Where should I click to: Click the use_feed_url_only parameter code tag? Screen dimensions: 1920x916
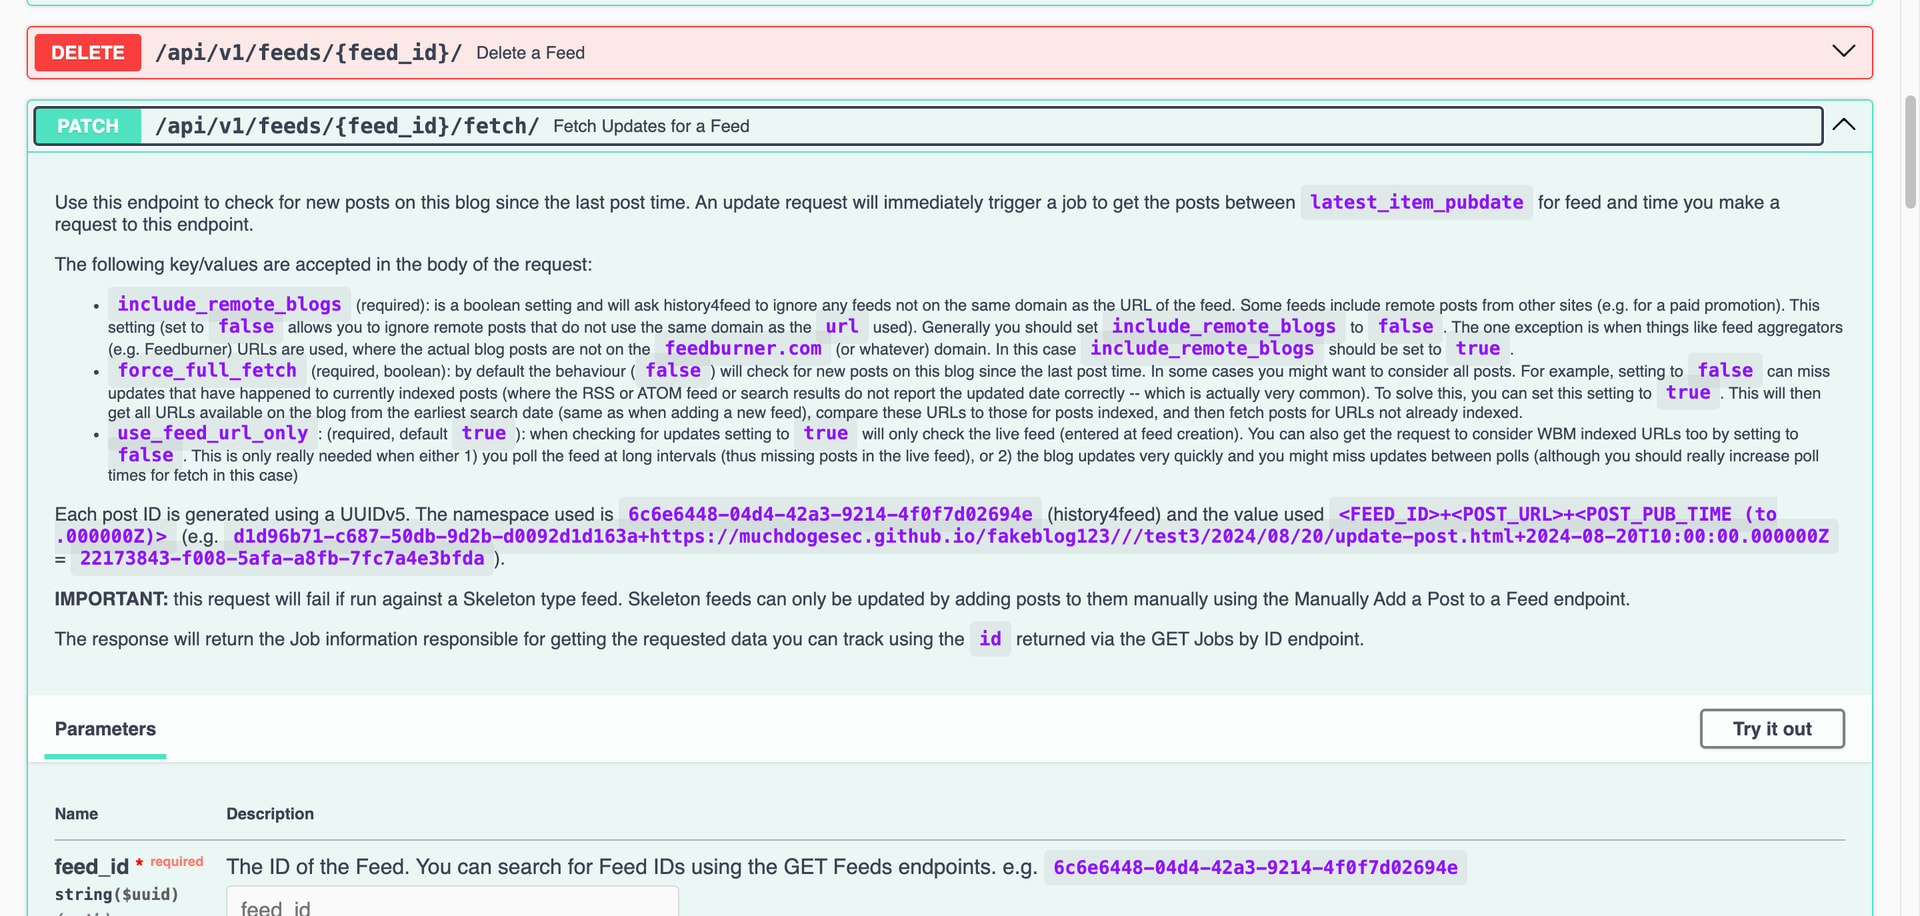point(212,433)
